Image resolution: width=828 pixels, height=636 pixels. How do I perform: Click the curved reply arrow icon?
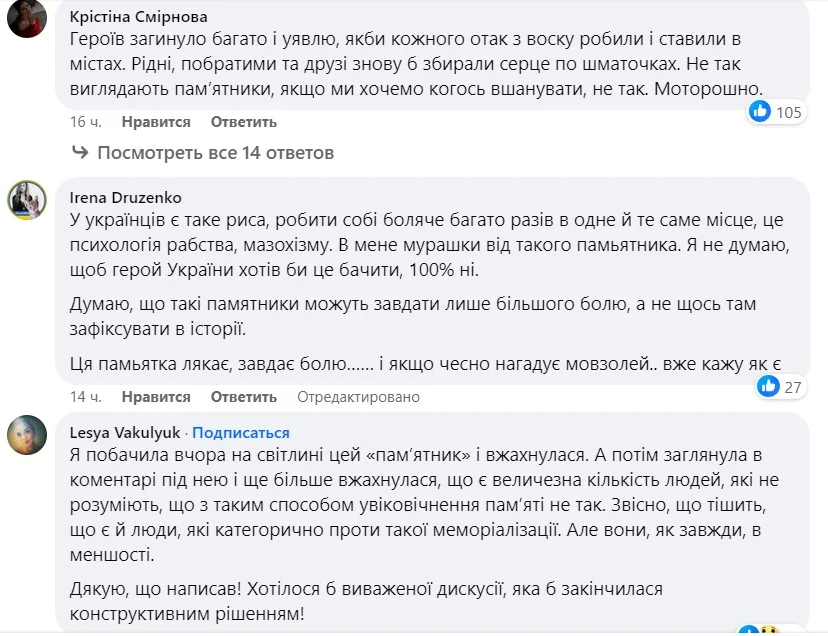point(81,153)
